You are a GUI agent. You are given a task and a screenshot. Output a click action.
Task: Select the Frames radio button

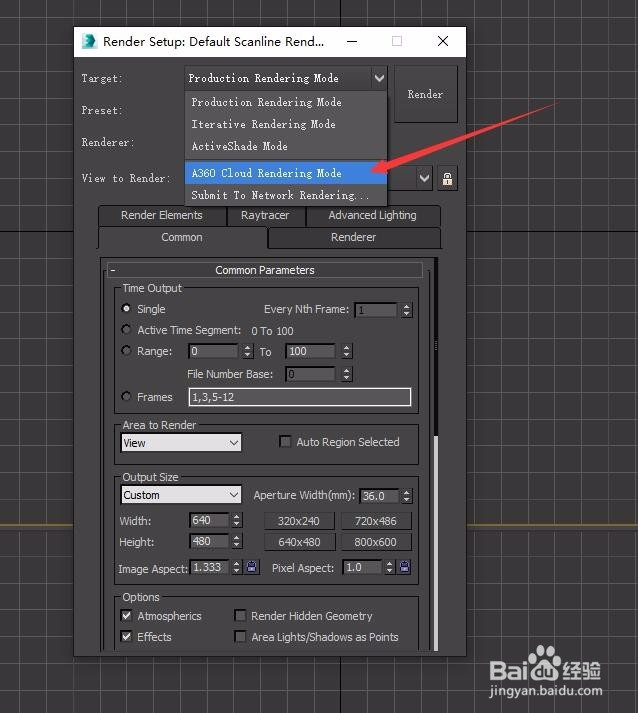click(x=126, y=396)
